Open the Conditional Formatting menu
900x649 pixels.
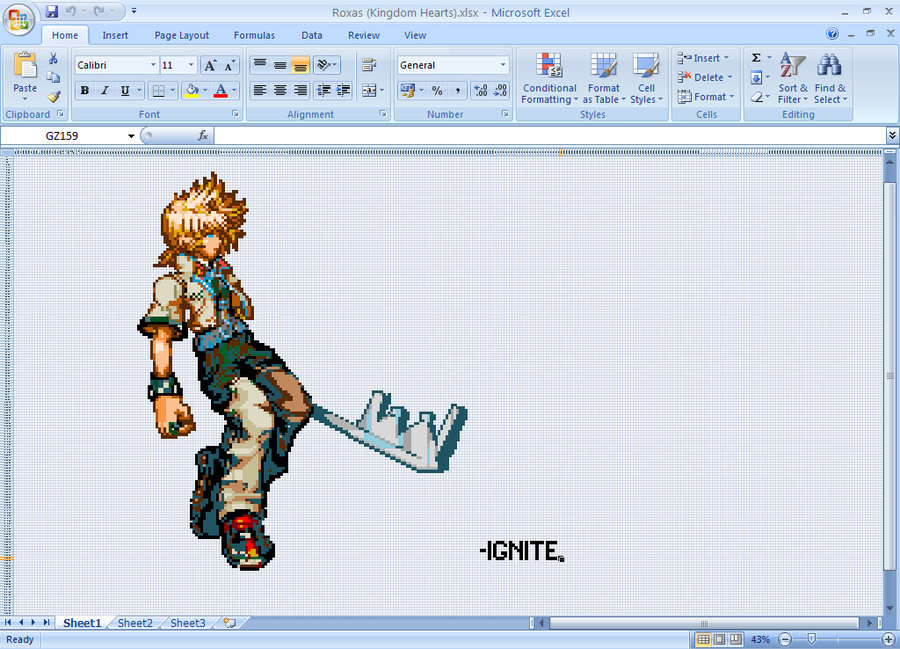point(549,80)
